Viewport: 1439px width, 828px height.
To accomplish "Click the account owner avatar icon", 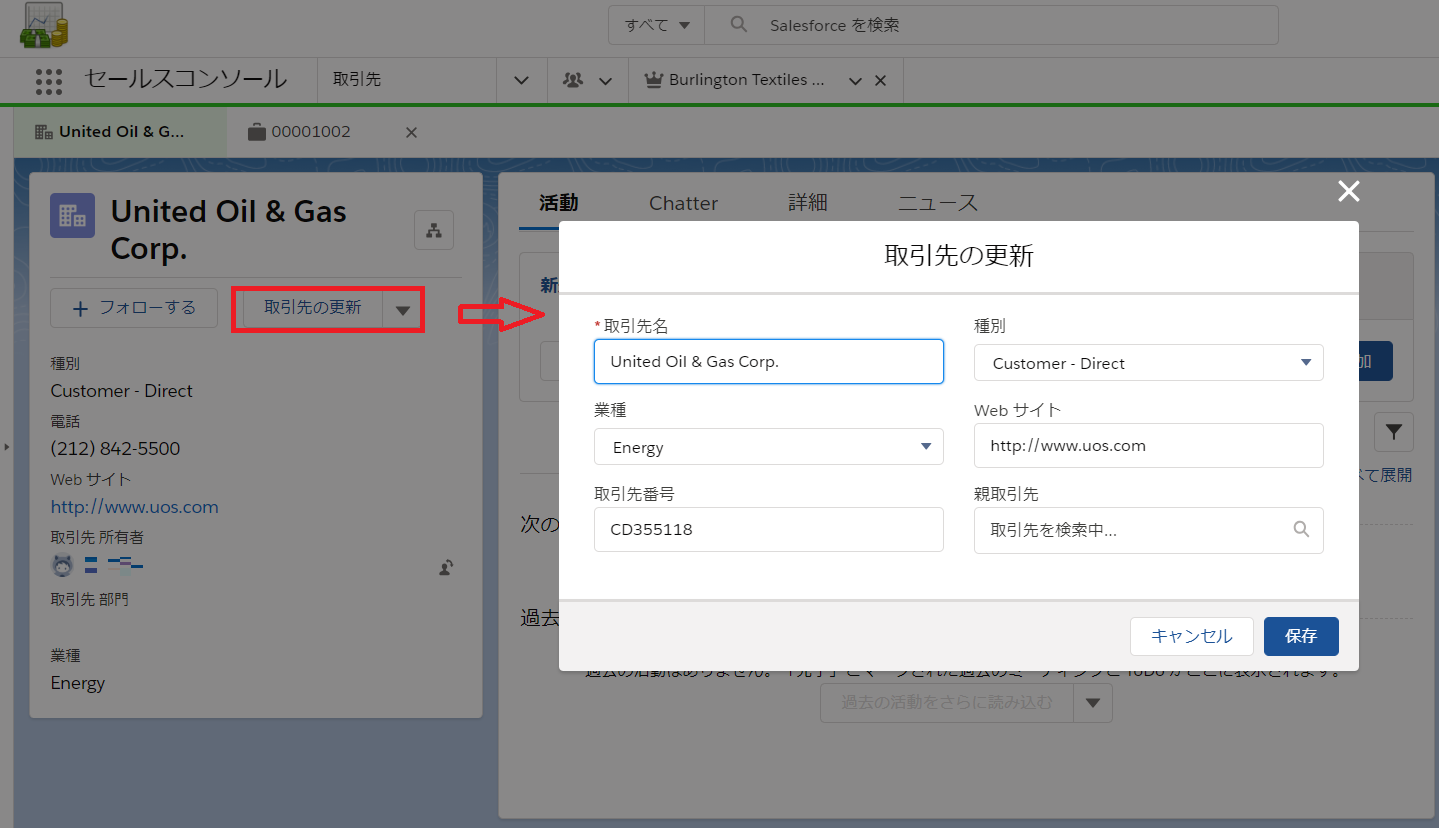I will point(62,566).
